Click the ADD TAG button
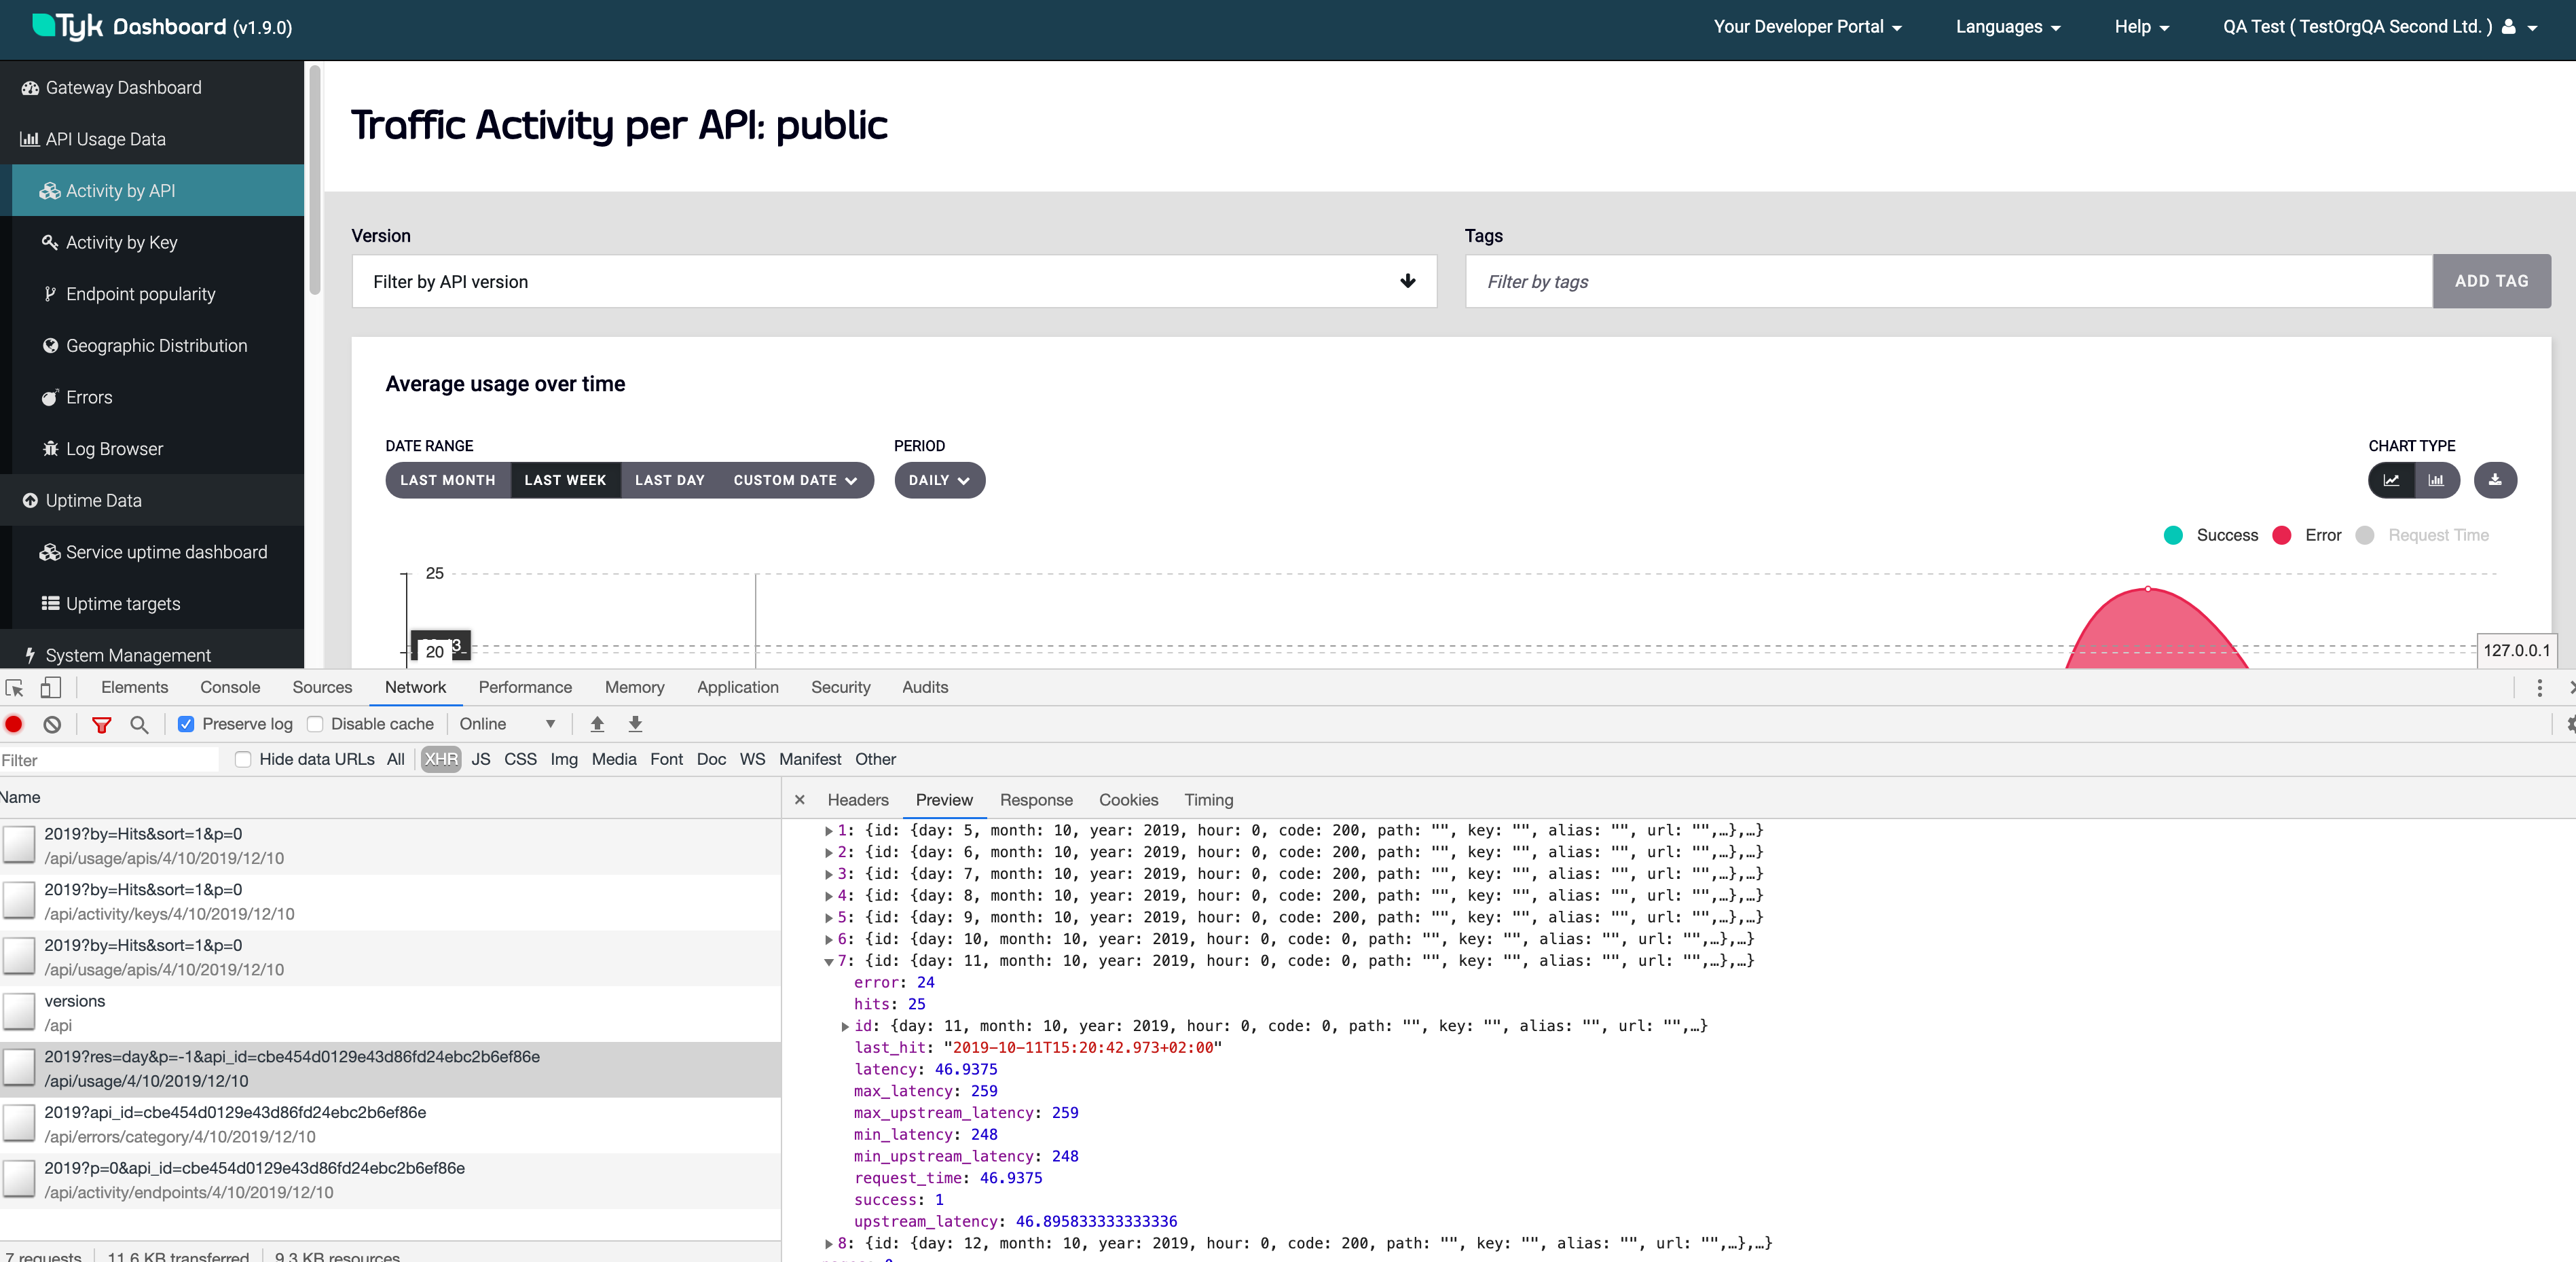The width and height of the screenshot is (2576, 1262). click(x=2492, y=281)
